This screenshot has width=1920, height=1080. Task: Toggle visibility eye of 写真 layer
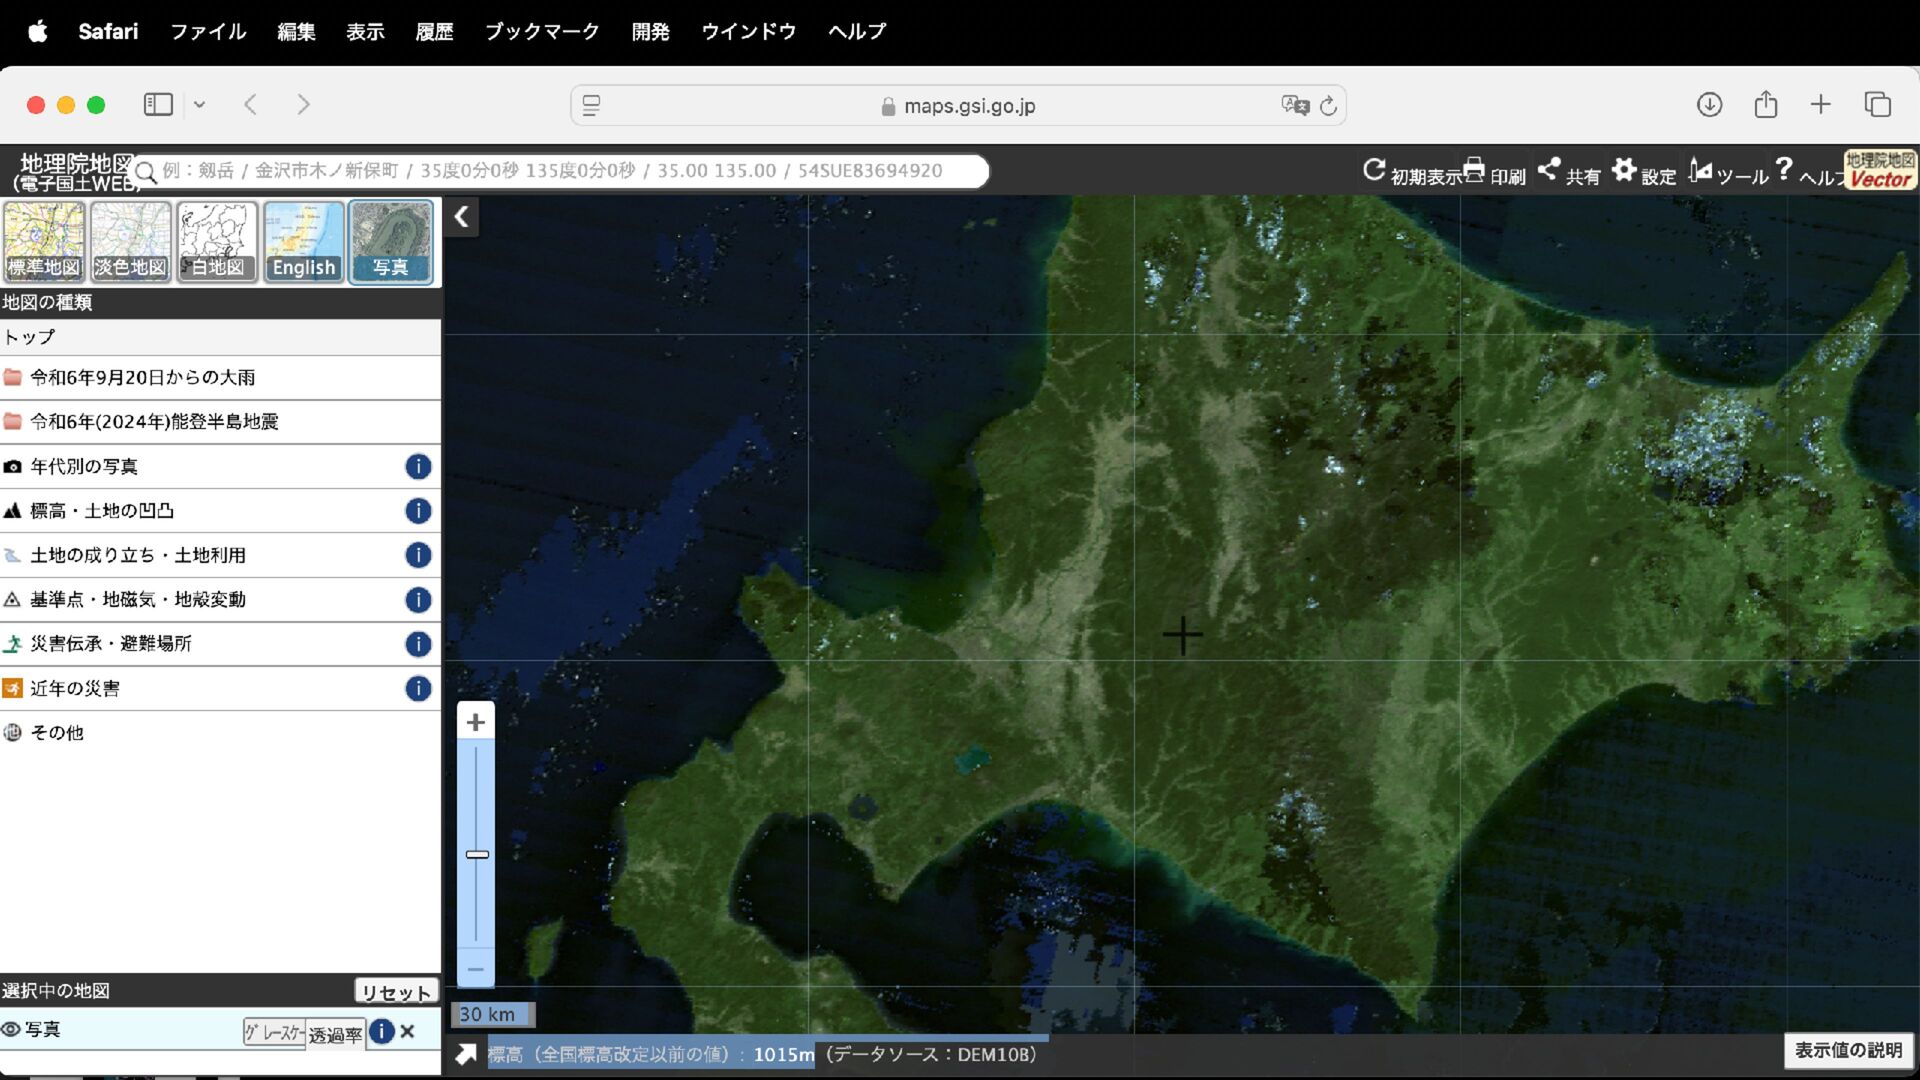tap(11, 1029)
